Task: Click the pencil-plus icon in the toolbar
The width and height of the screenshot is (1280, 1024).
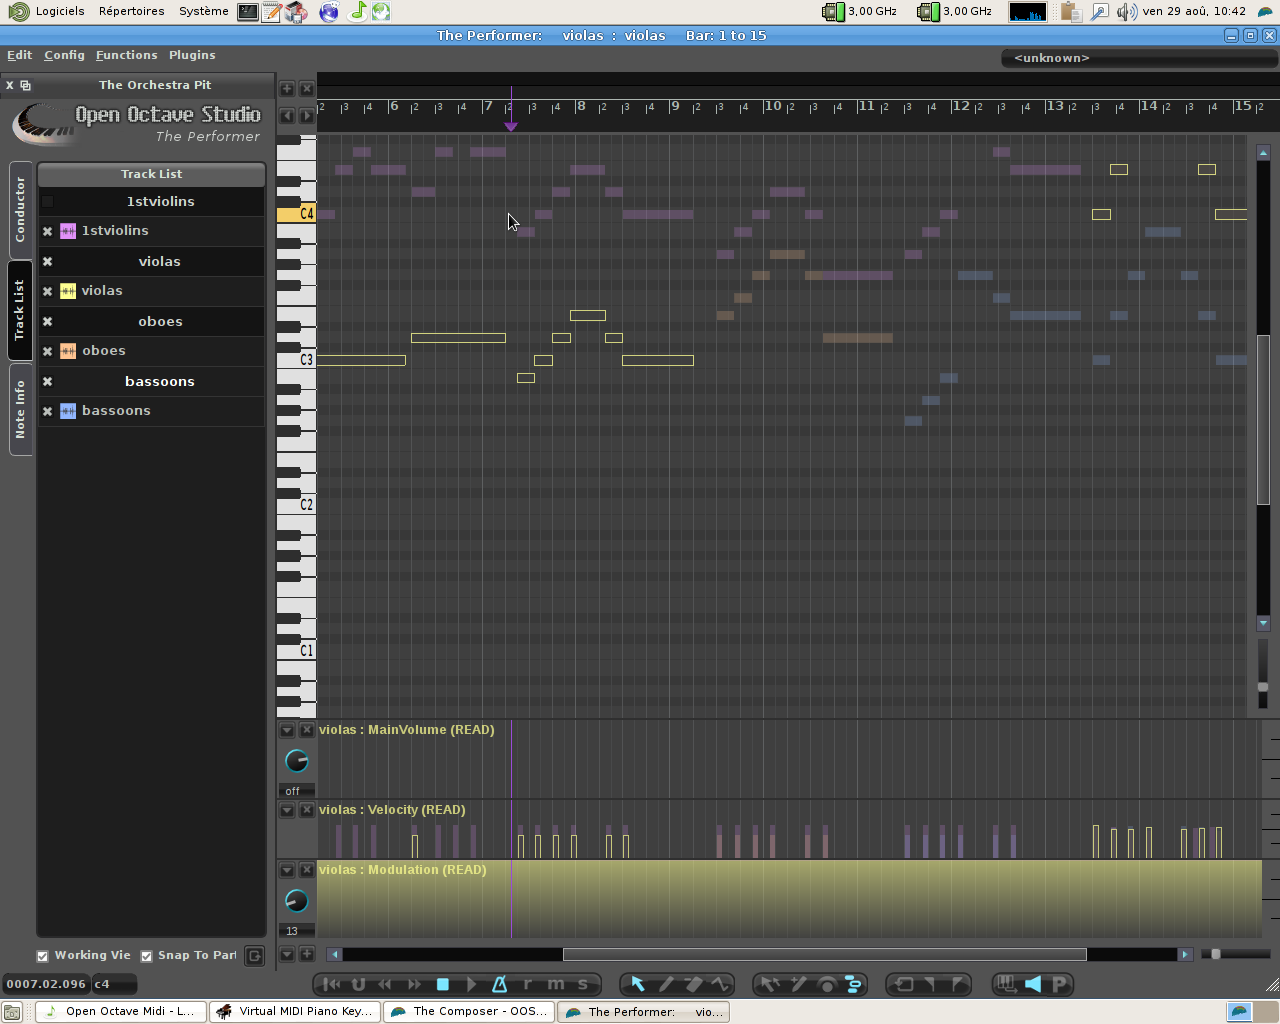Action: (x=798, y=985)
